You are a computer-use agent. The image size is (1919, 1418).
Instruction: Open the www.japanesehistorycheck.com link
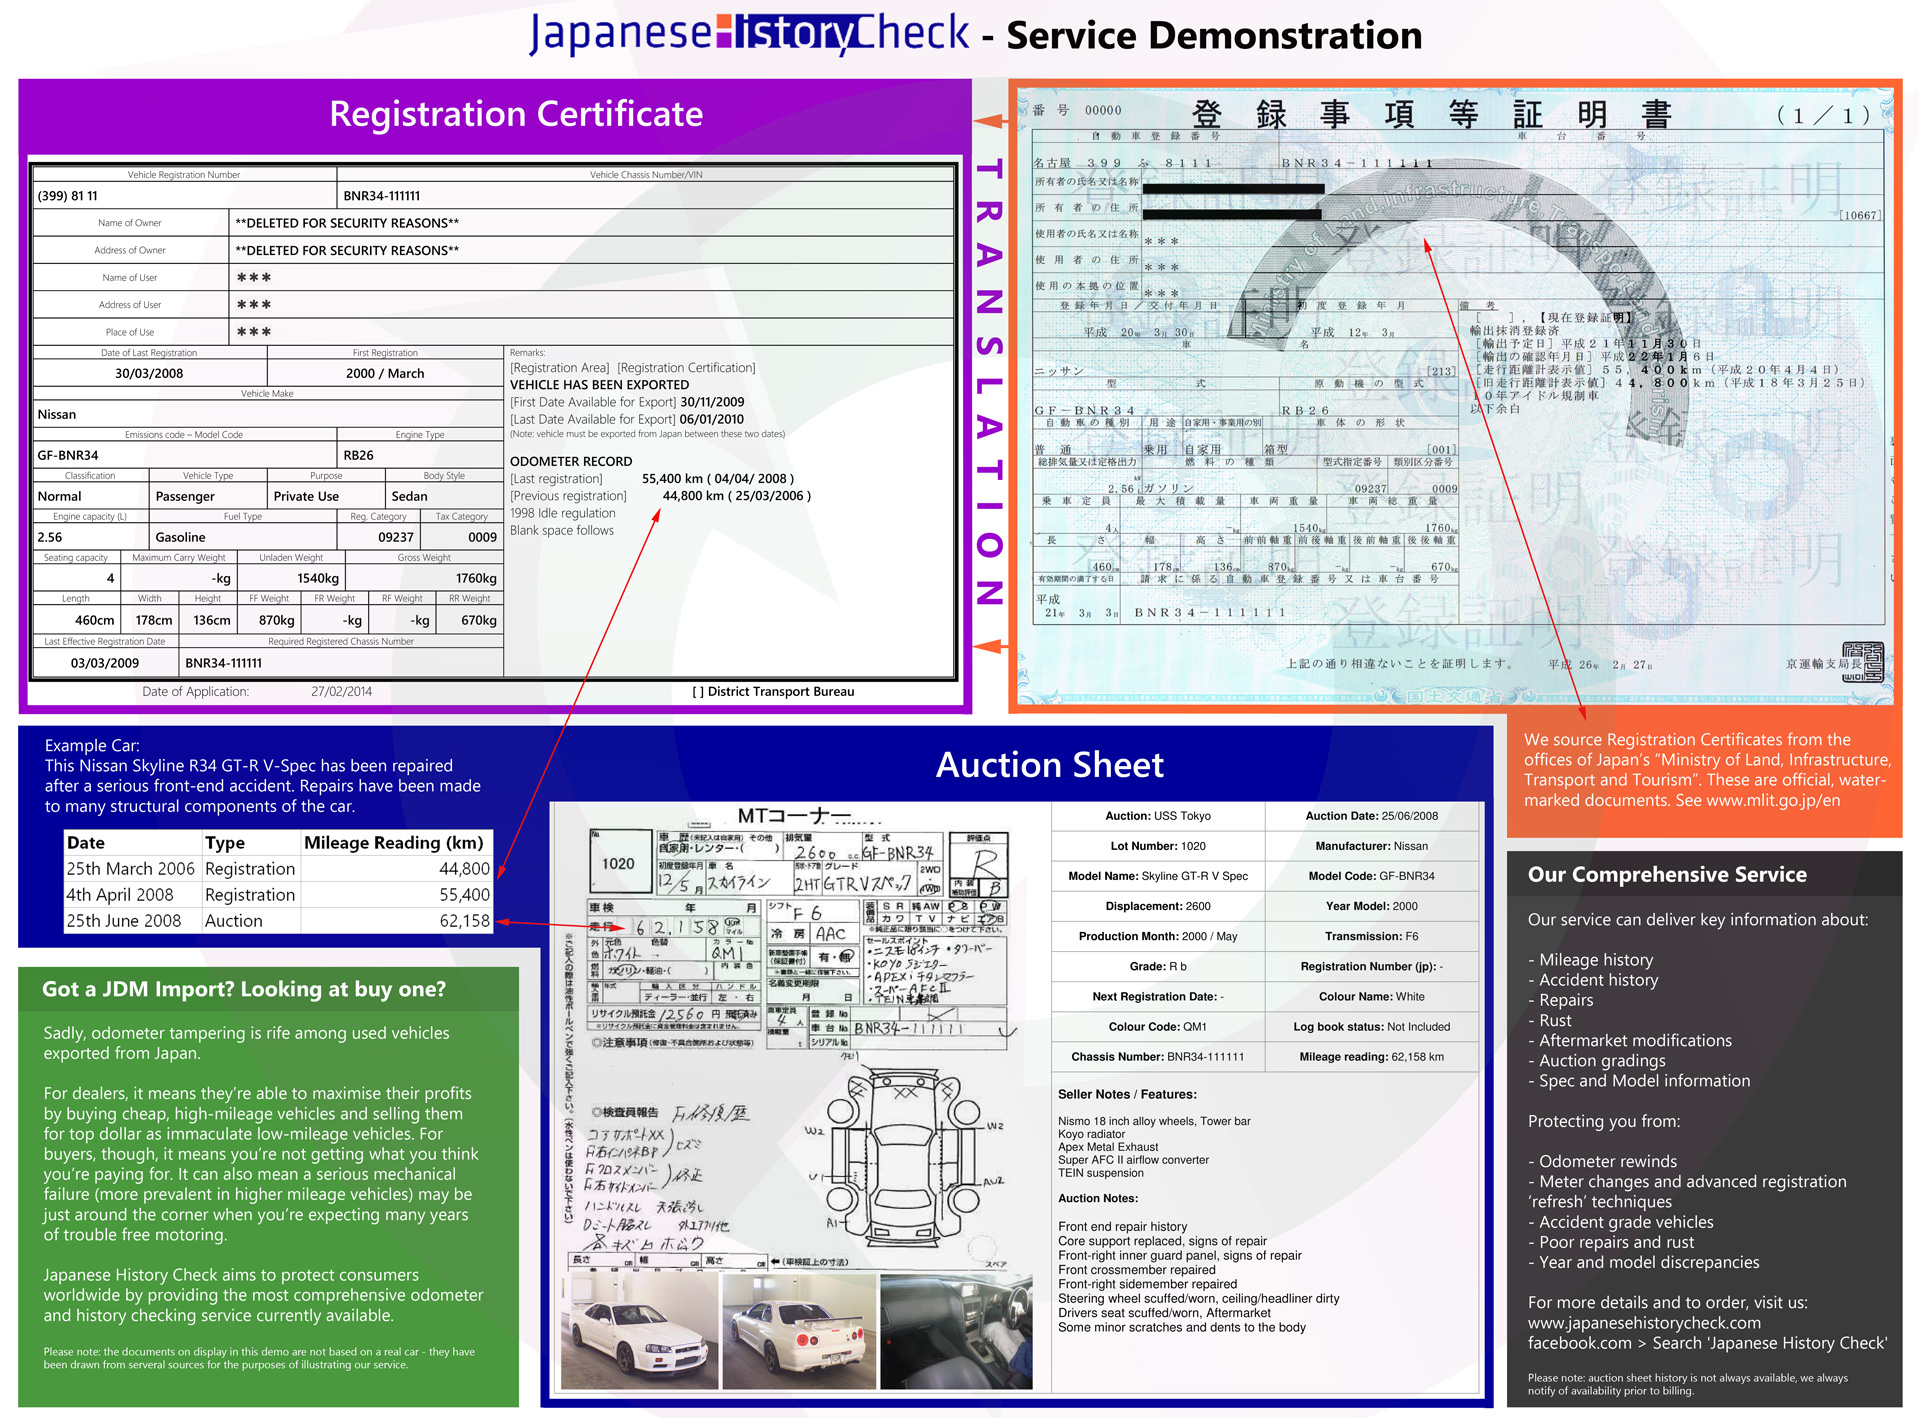[x=1646, y=1322]
